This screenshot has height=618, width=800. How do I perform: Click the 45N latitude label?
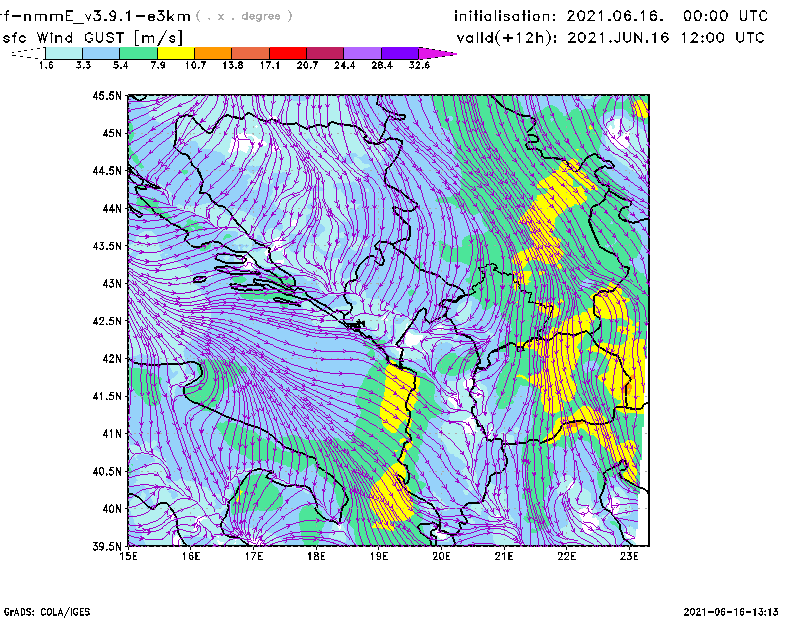click(x=112, y=133)
